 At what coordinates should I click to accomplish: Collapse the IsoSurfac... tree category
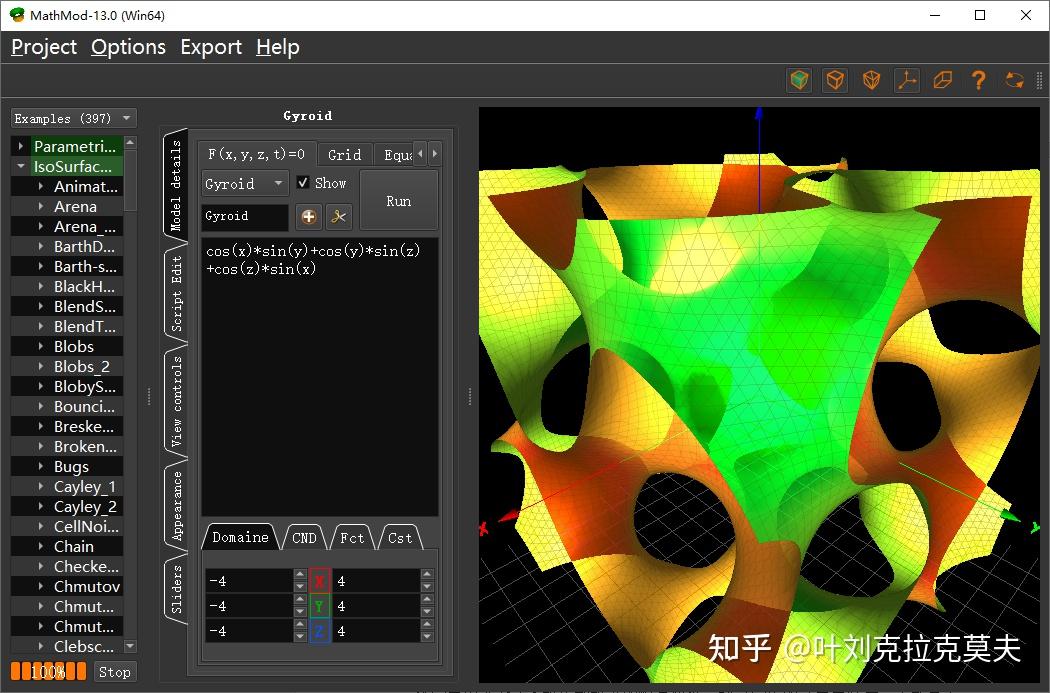21,166
